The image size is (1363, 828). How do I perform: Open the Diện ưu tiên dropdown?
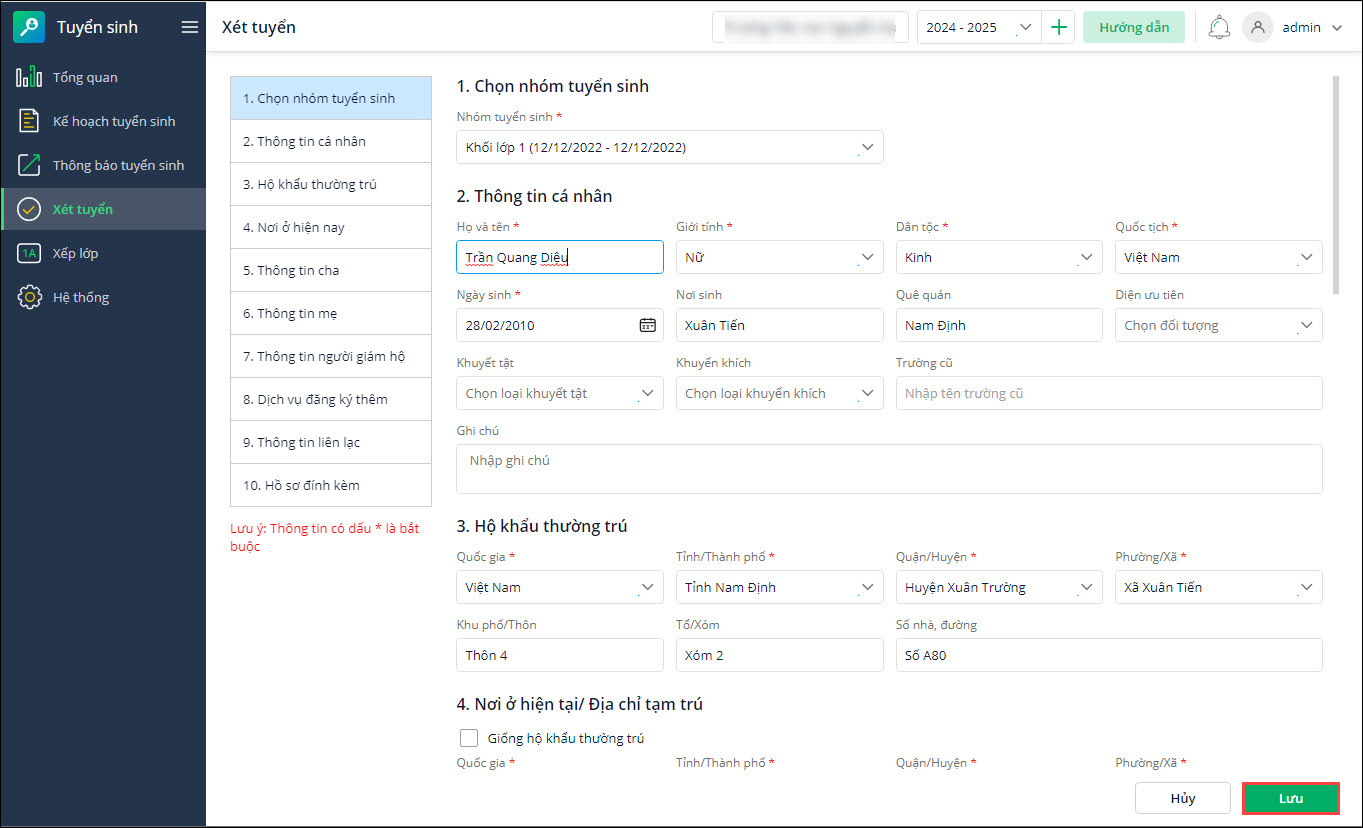point(1219,325)
